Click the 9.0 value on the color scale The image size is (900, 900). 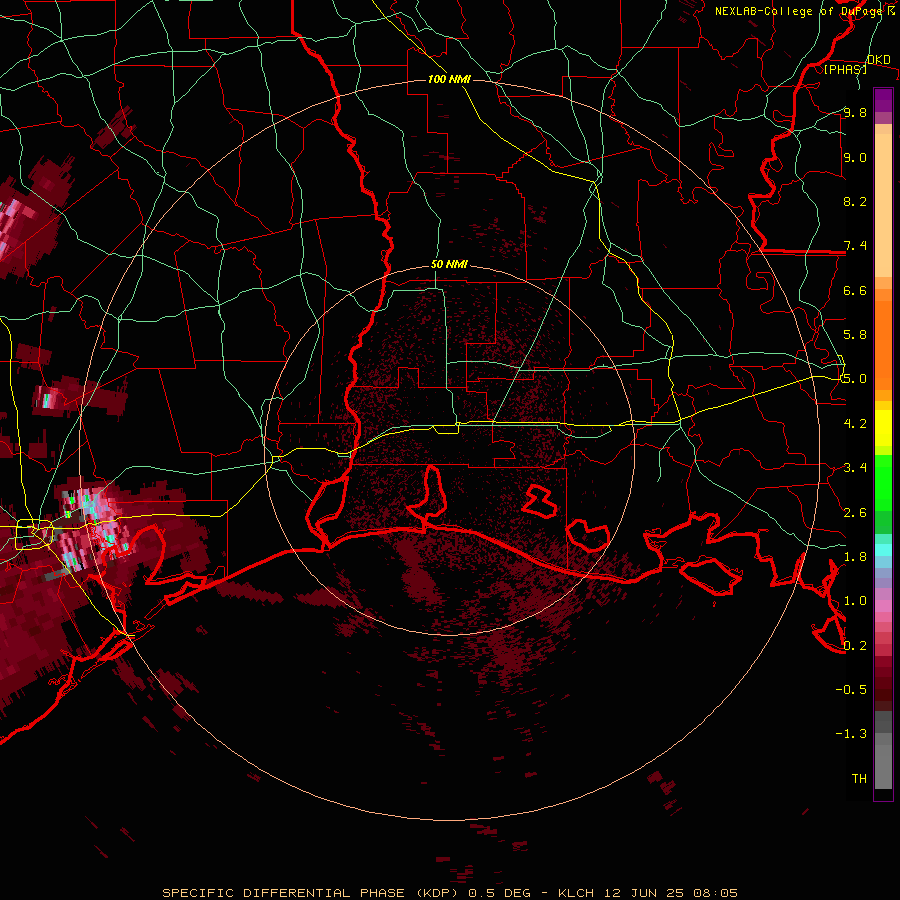tap(855, 157)
